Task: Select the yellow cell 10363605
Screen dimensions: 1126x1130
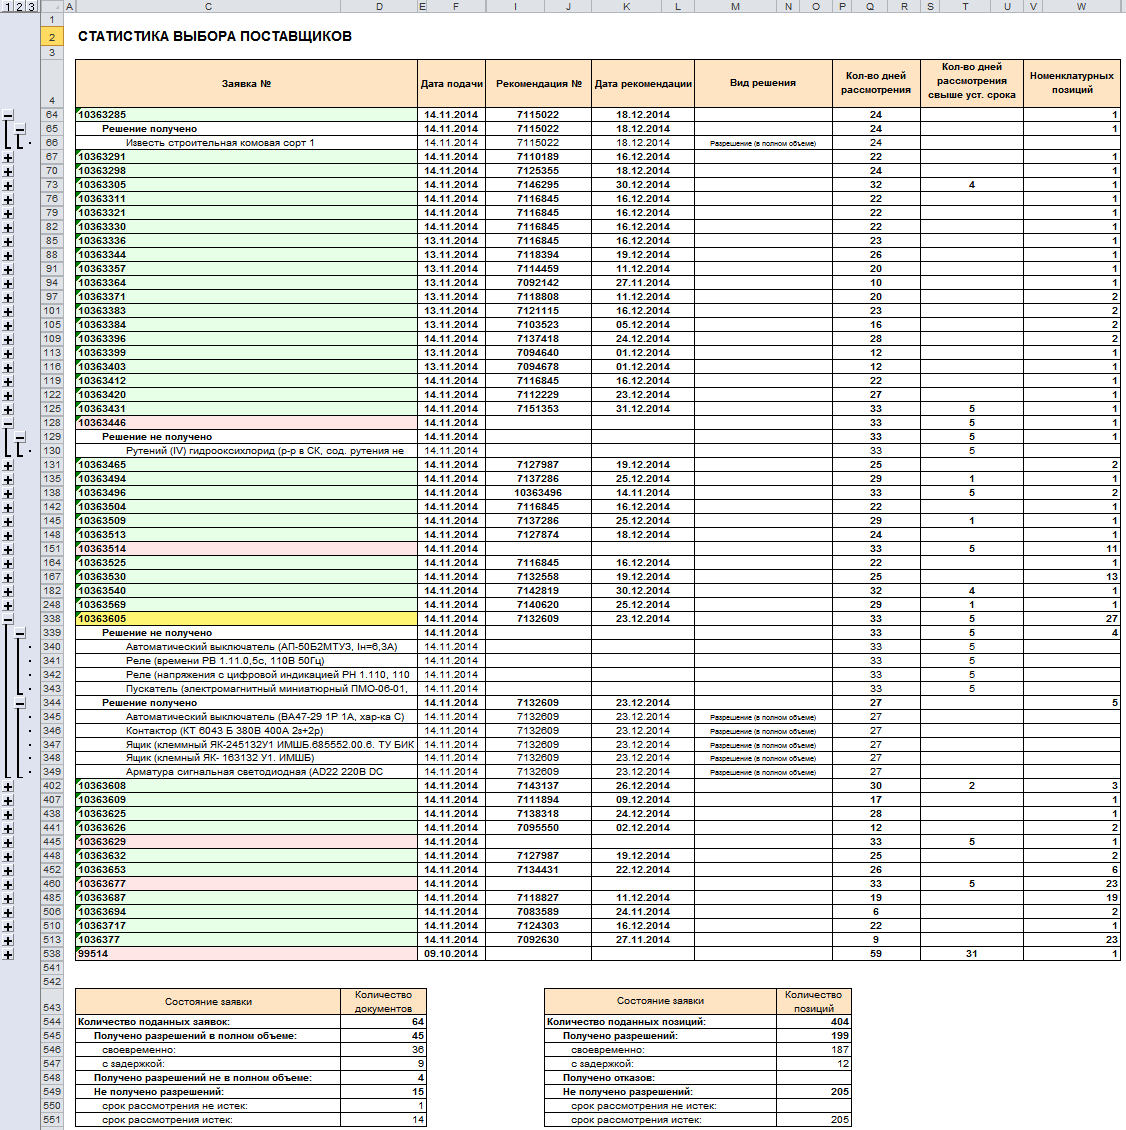Action: [x=246, y=619]
